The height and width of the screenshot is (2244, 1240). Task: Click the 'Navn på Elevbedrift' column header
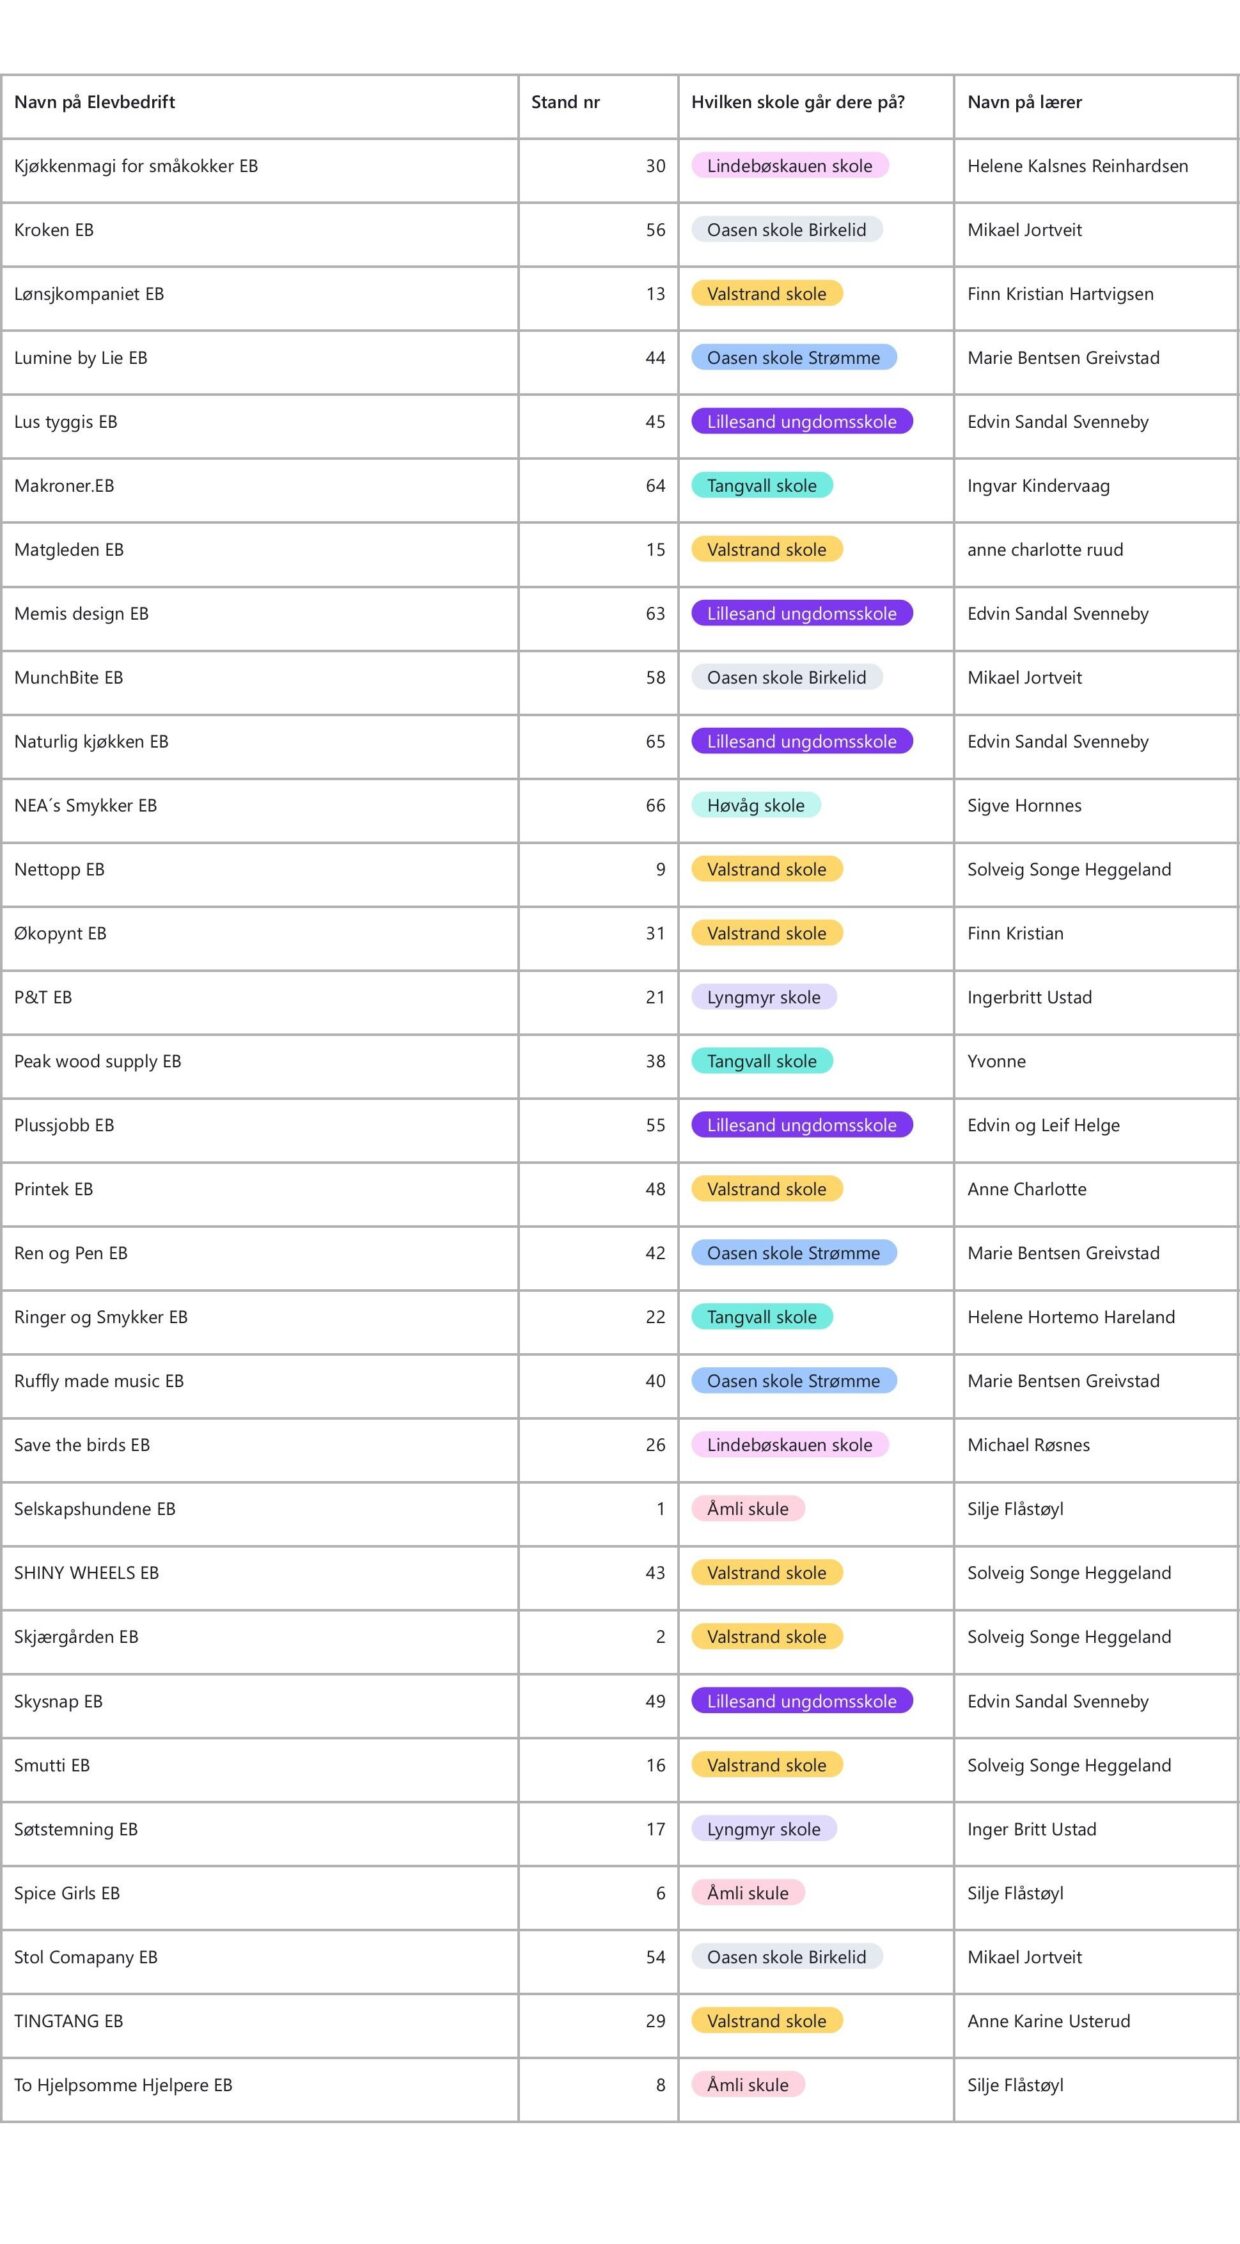click(x=95, y=102)
